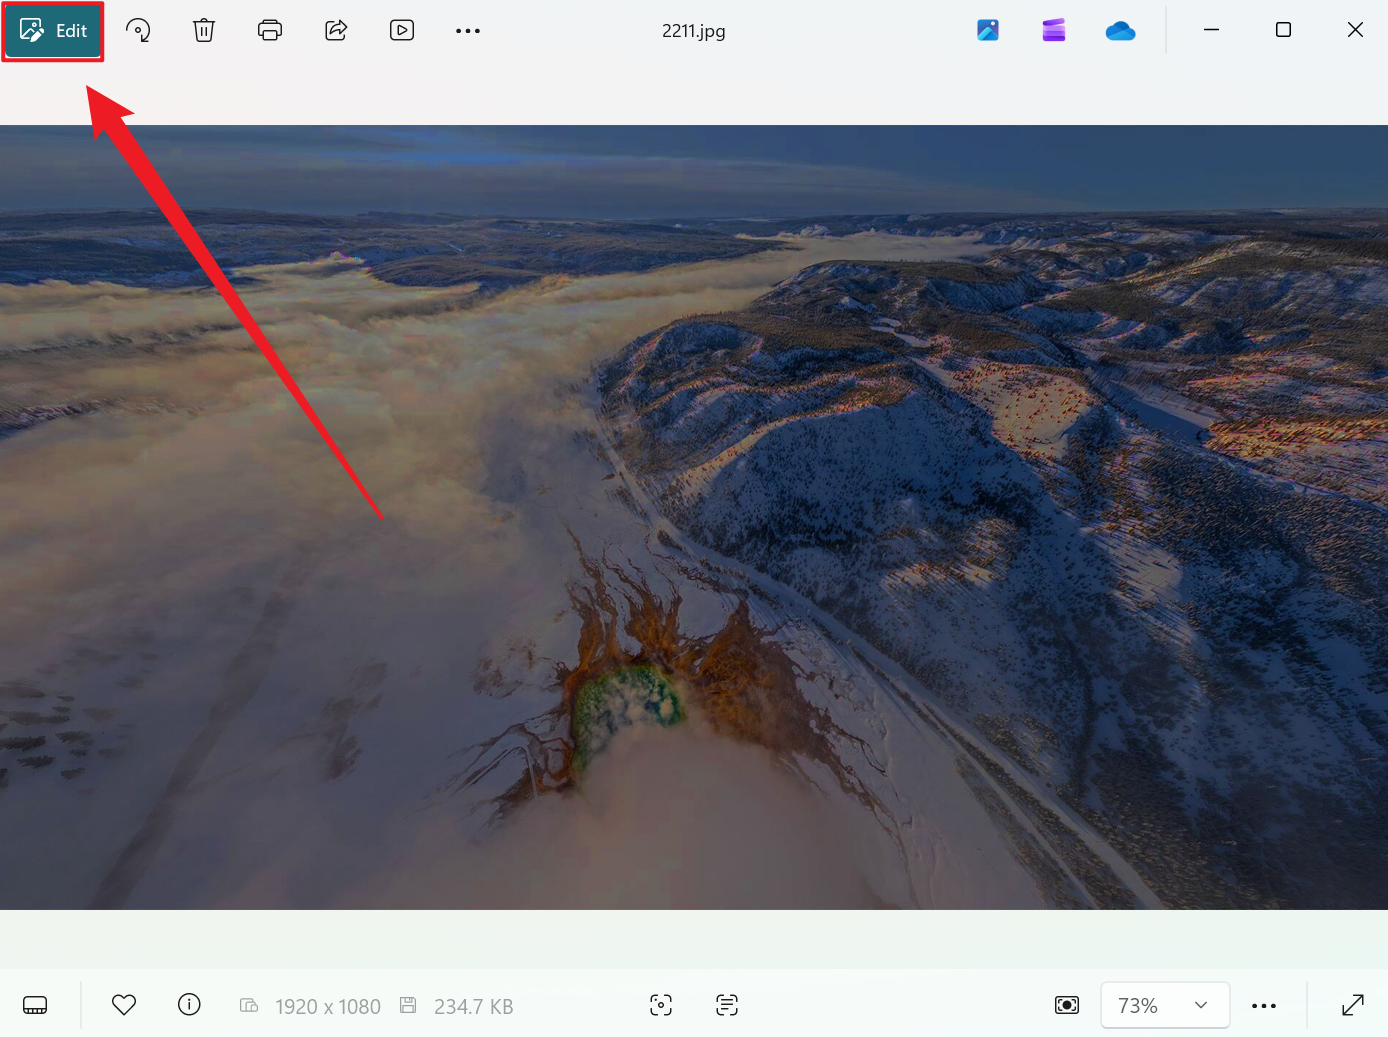The height and width of the screenshot is (1037, 1388).
Task: Select the 234.7 KB file size text
Action: (474, 1007)
